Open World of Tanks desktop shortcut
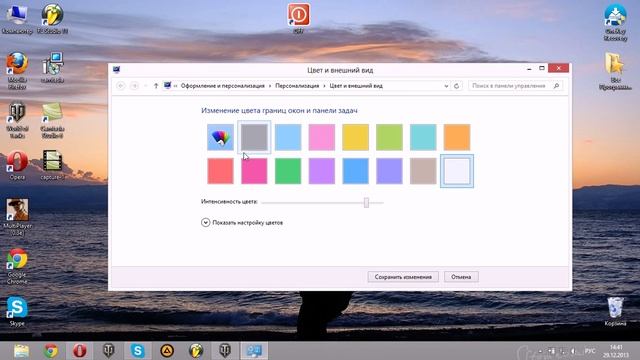The width and height of the screenshot is (640, 360). pos(17,120)
